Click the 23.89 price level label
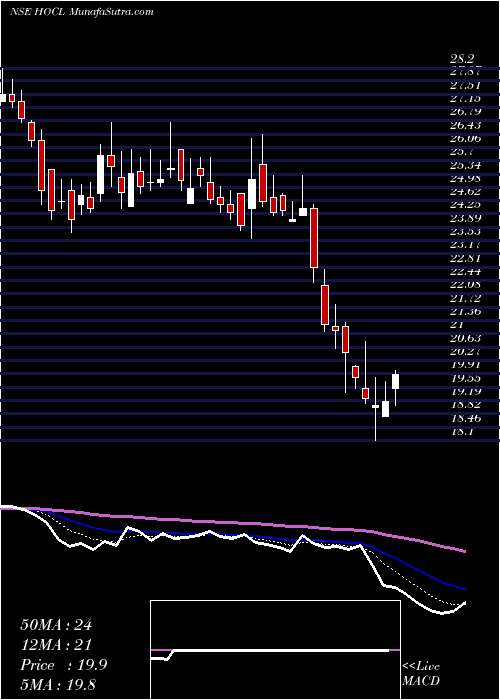Screen dimensions: 500x700 [465, 218]
